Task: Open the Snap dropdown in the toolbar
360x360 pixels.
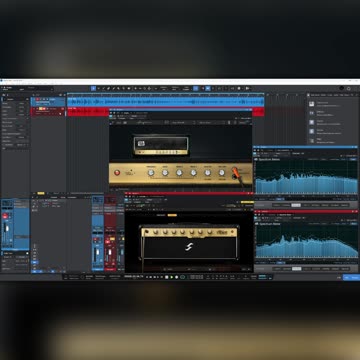Action: (186, 88)
